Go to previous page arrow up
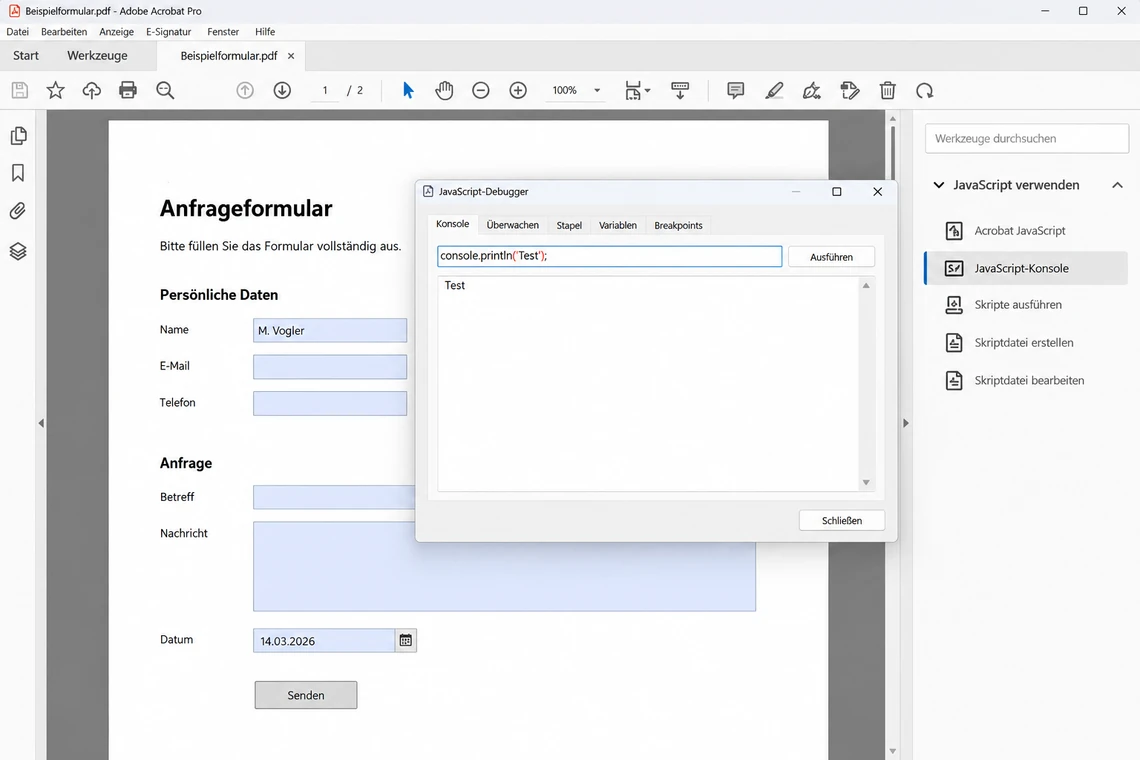 (x=245, y=90)
